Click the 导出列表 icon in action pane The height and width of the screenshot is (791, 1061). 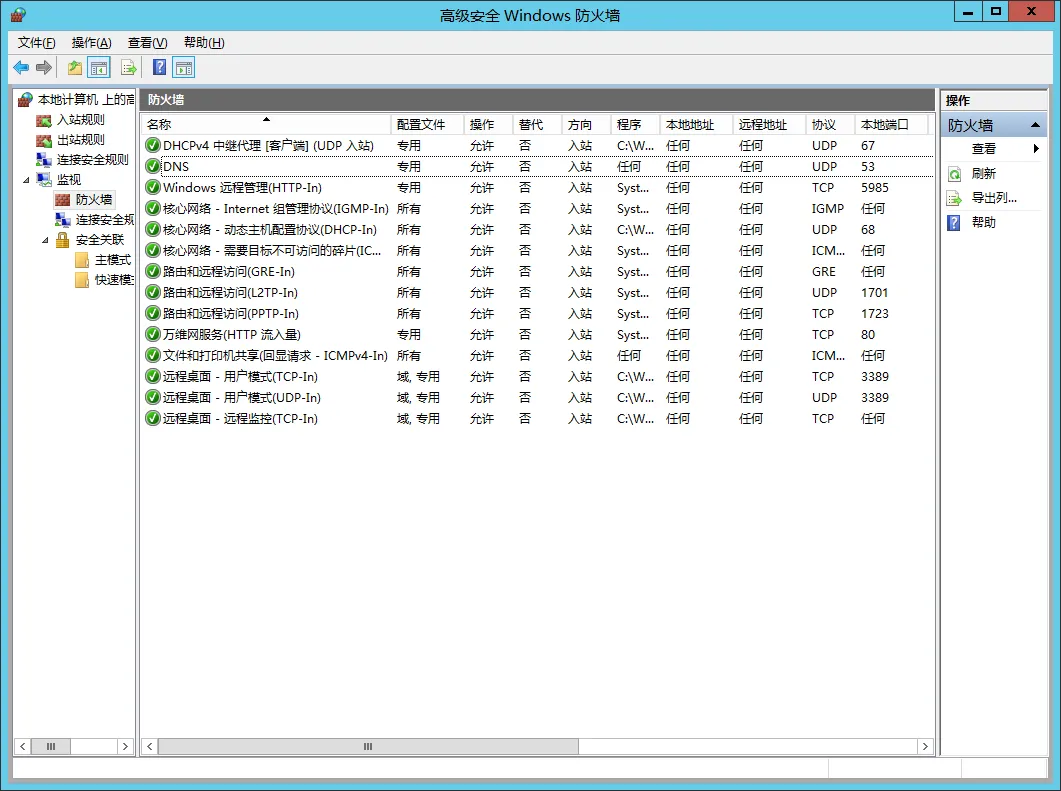coord(954,198)
